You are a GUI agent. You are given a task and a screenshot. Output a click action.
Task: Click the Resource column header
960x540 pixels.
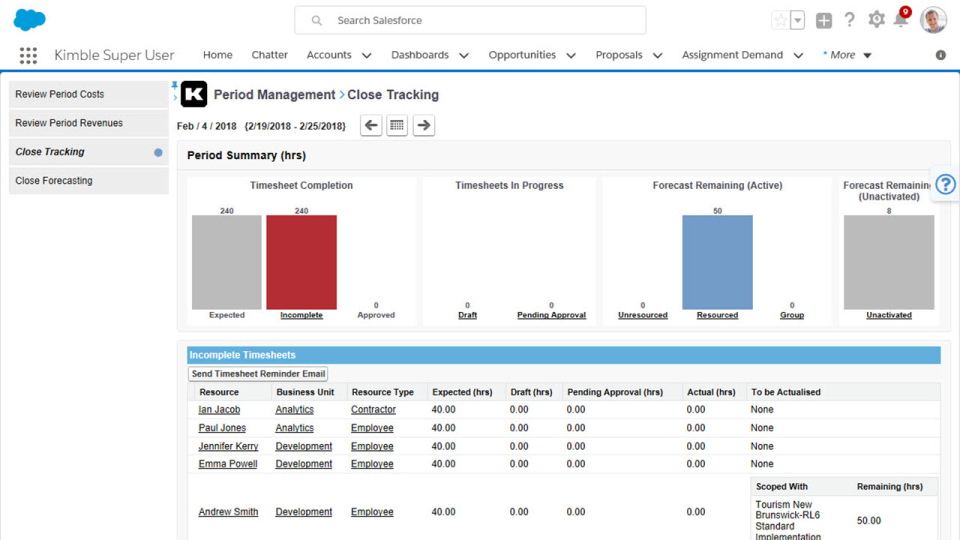(x=219, y=392)
